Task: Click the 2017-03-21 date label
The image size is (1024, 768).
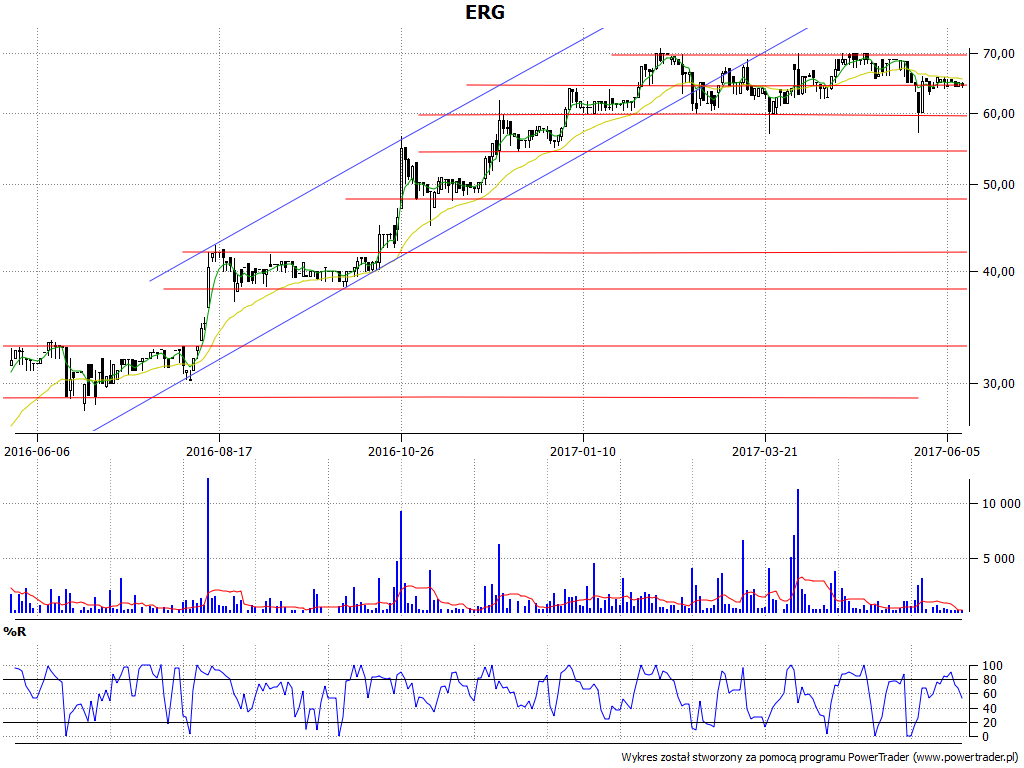Action: coord(765,451)
